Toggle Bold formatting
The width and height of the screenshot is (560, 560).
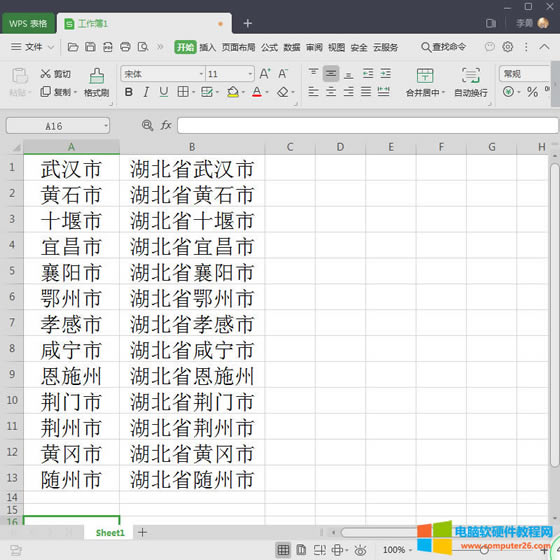(x=129, y=92)
